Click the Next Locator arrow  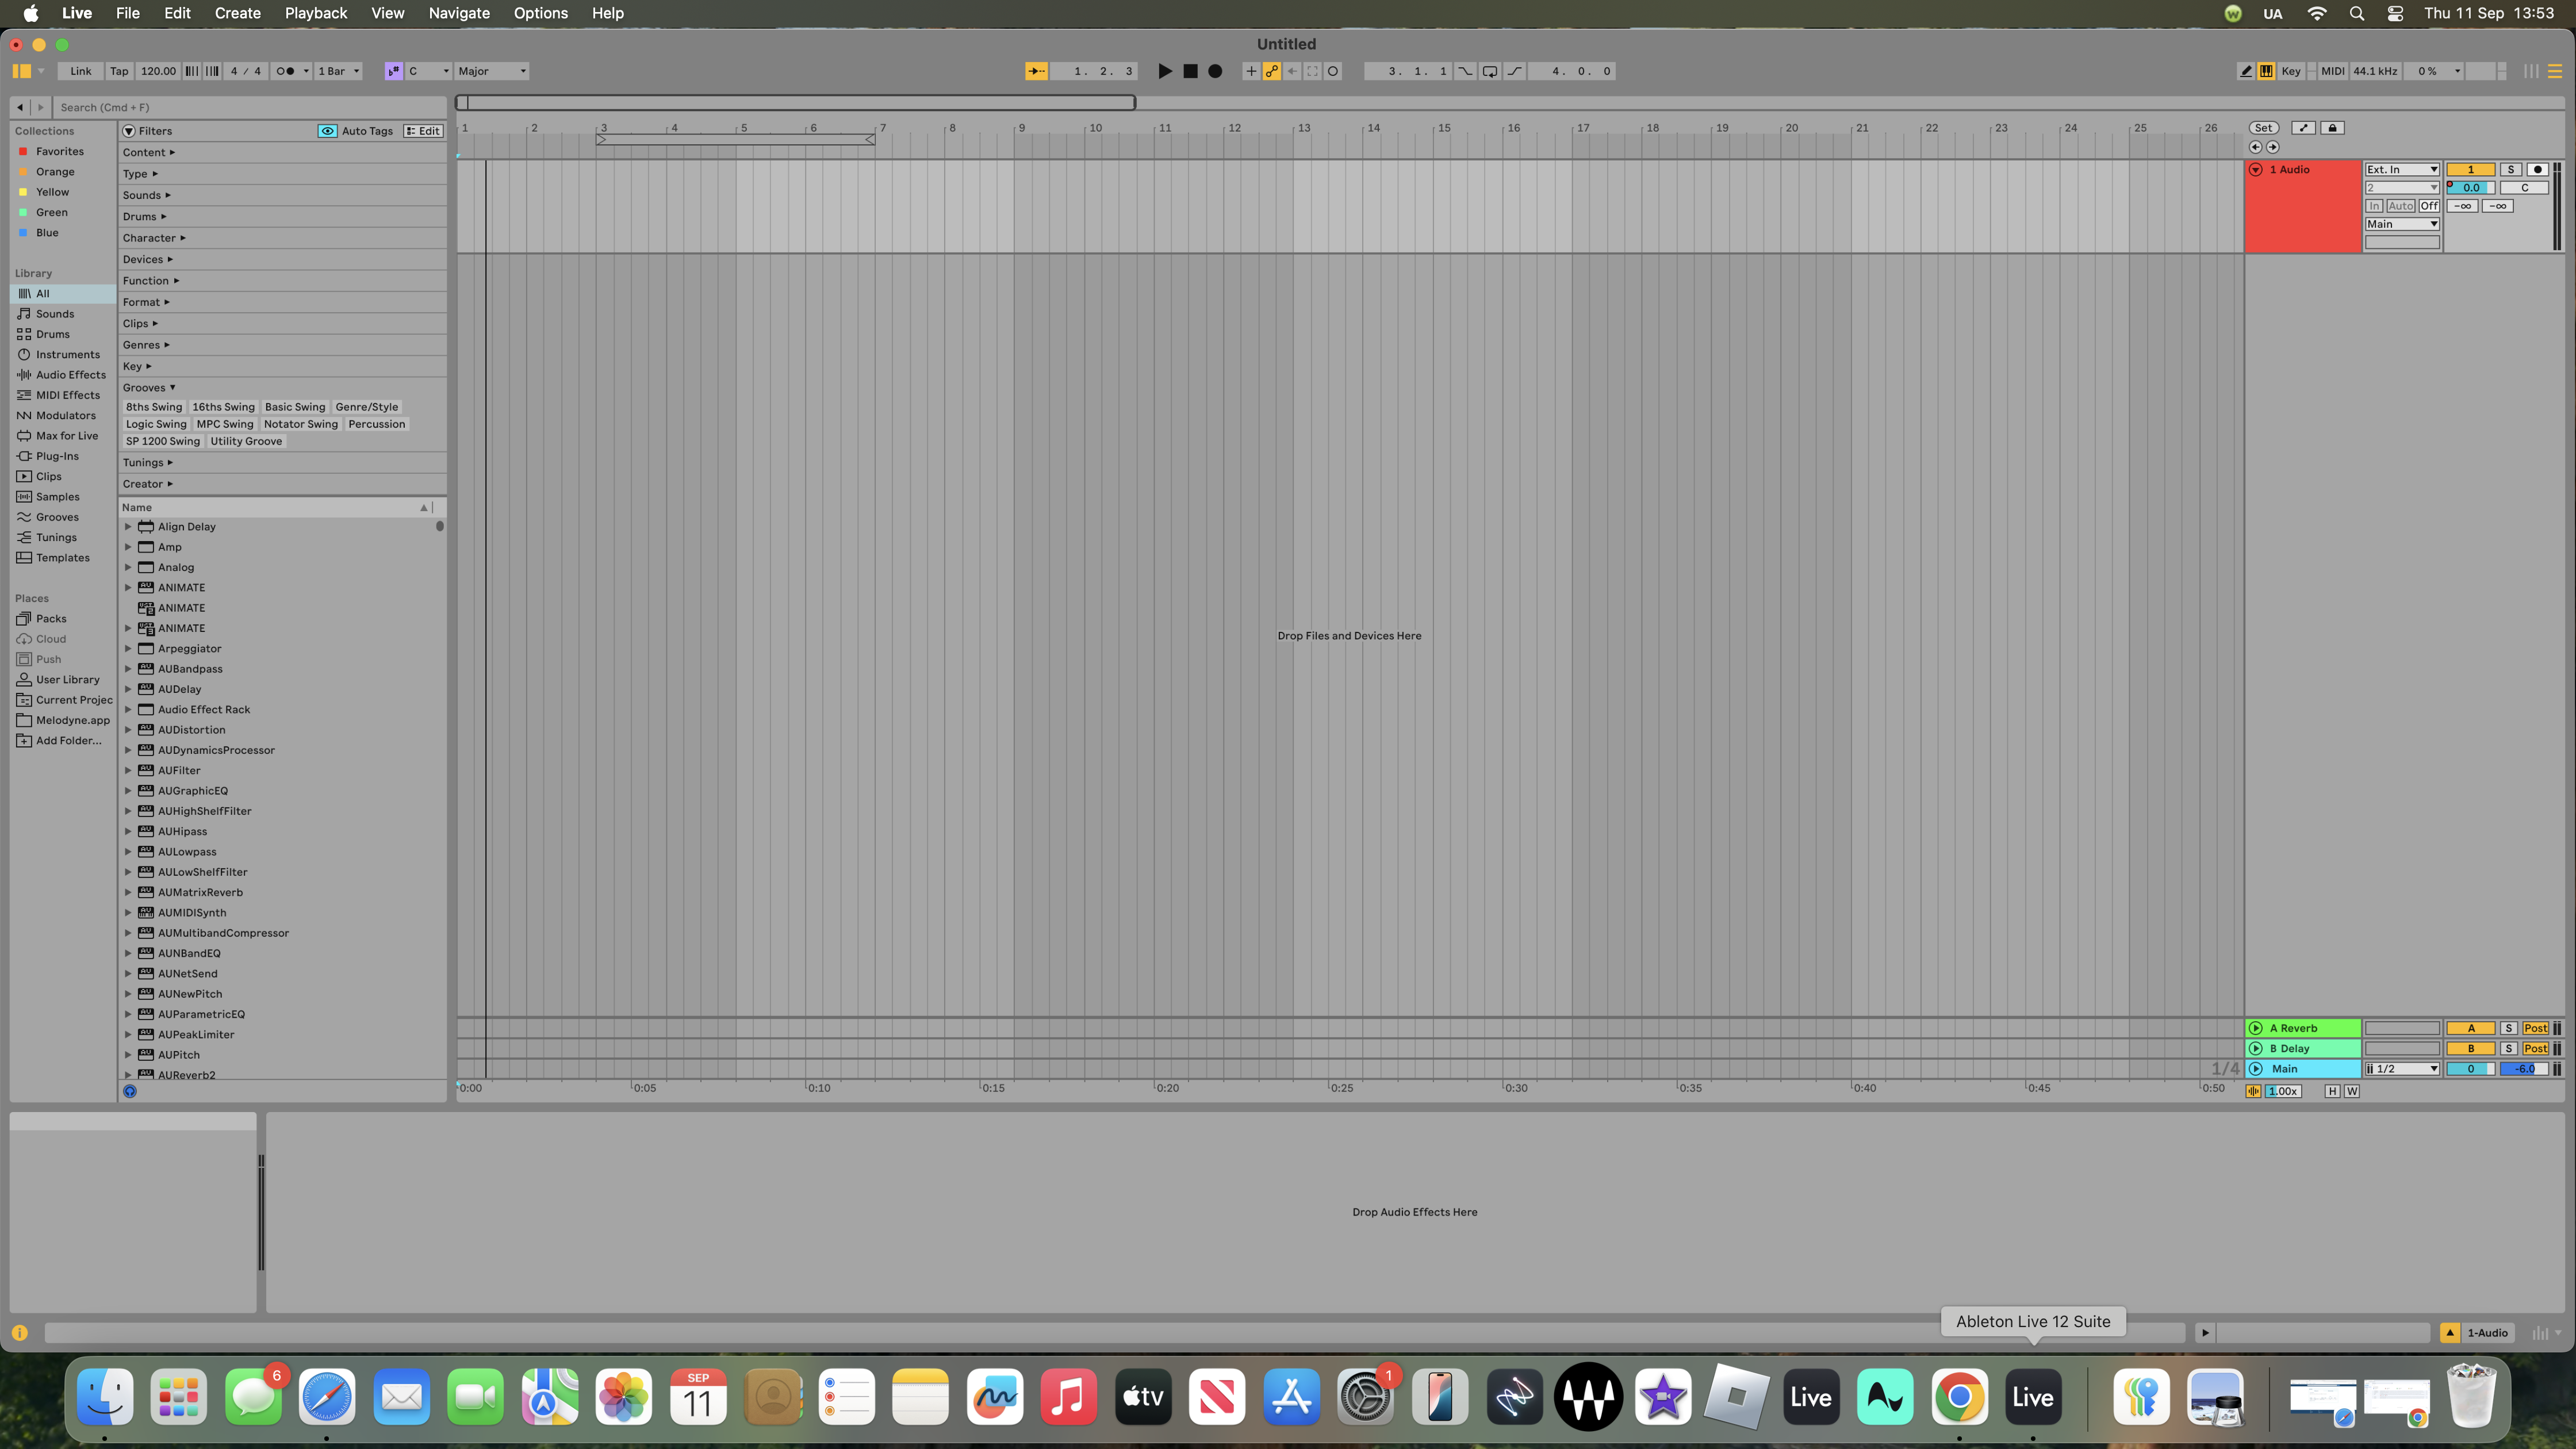(2272, 147)
